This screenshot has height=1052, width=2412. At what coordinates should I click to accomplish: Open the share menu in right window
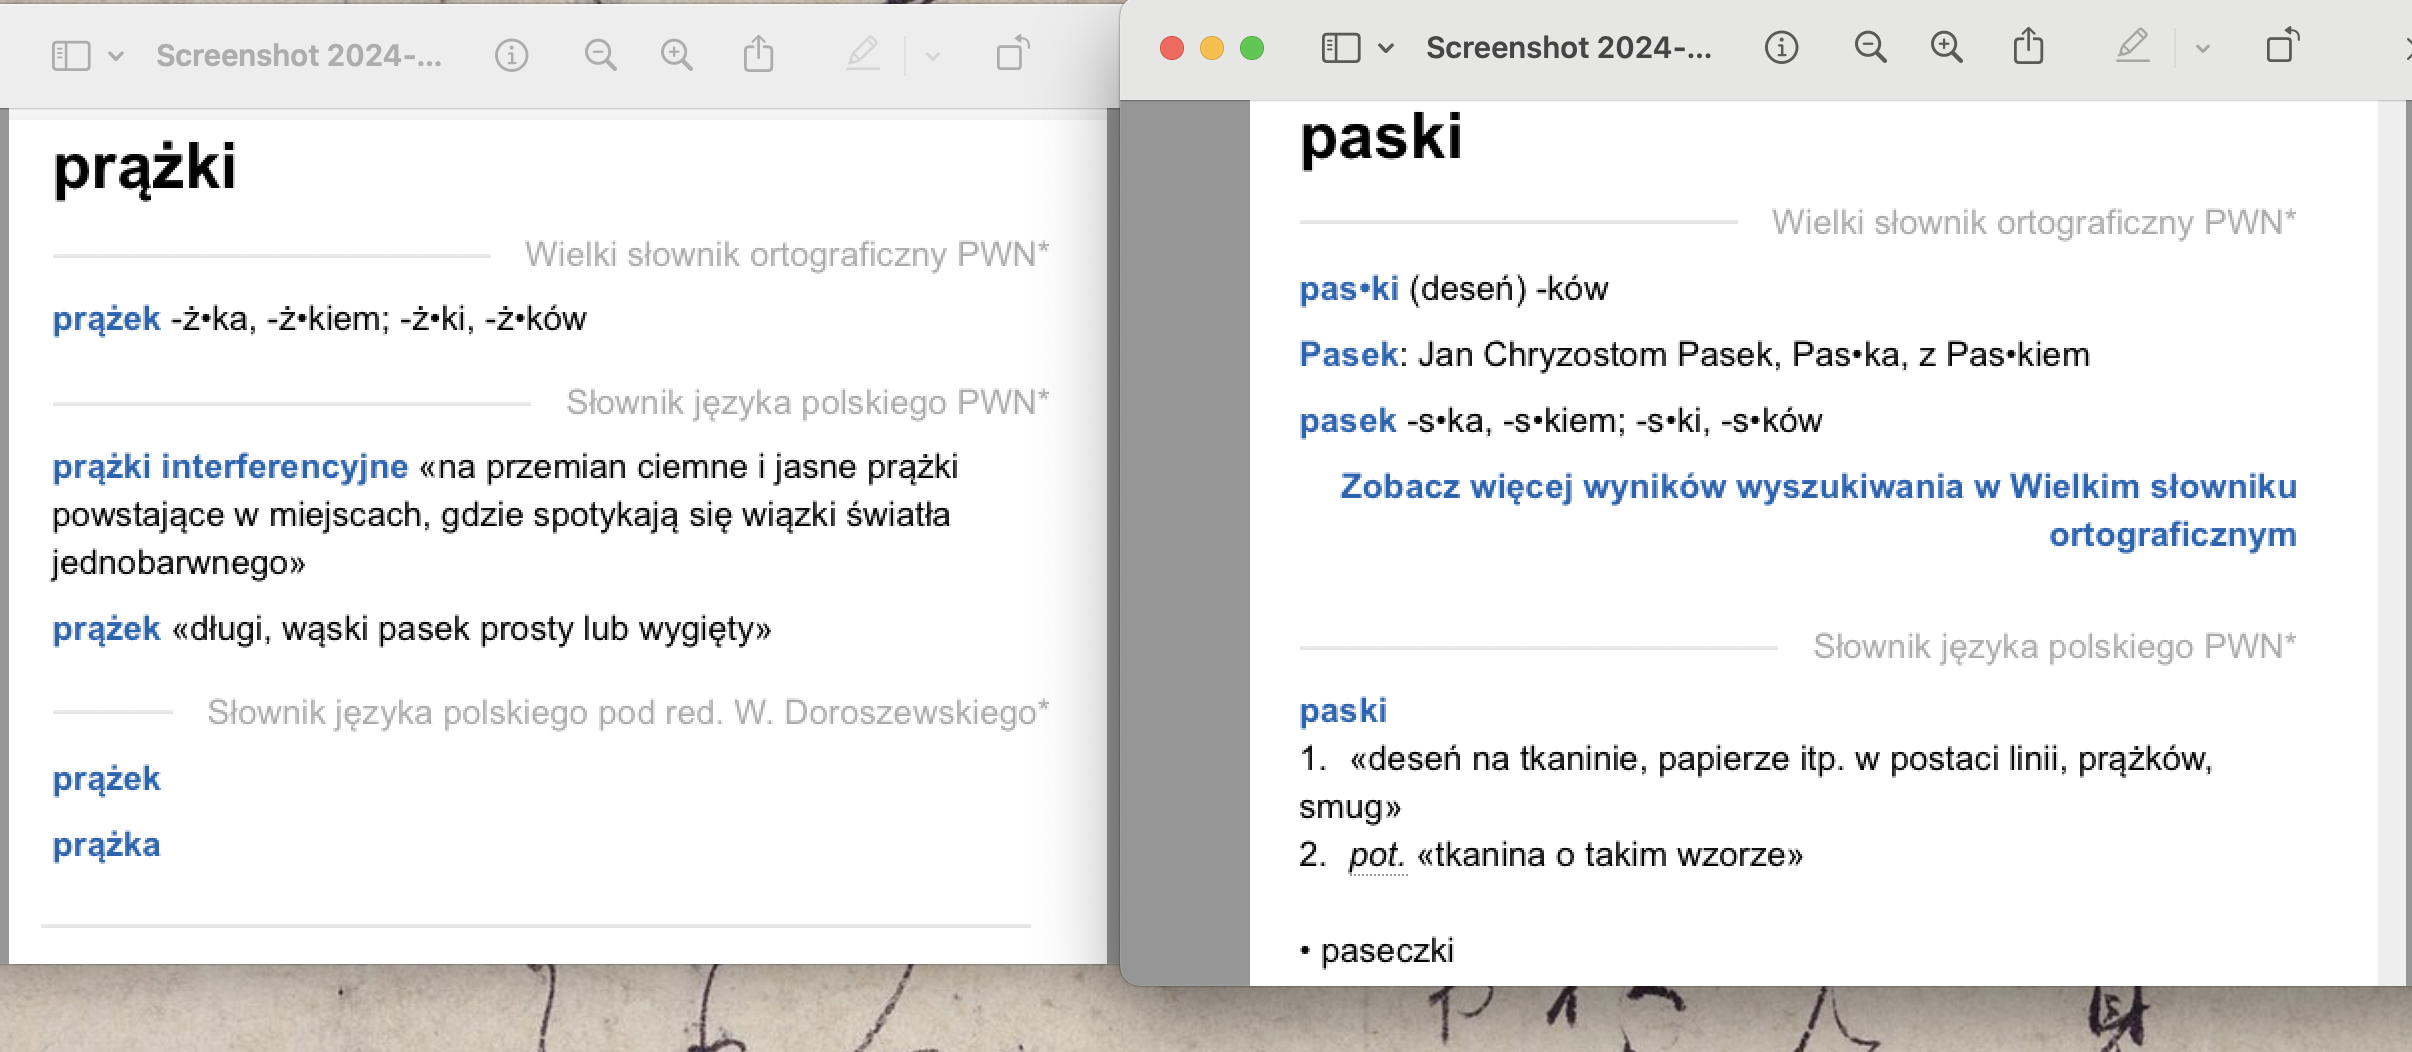pos(2028,46)
